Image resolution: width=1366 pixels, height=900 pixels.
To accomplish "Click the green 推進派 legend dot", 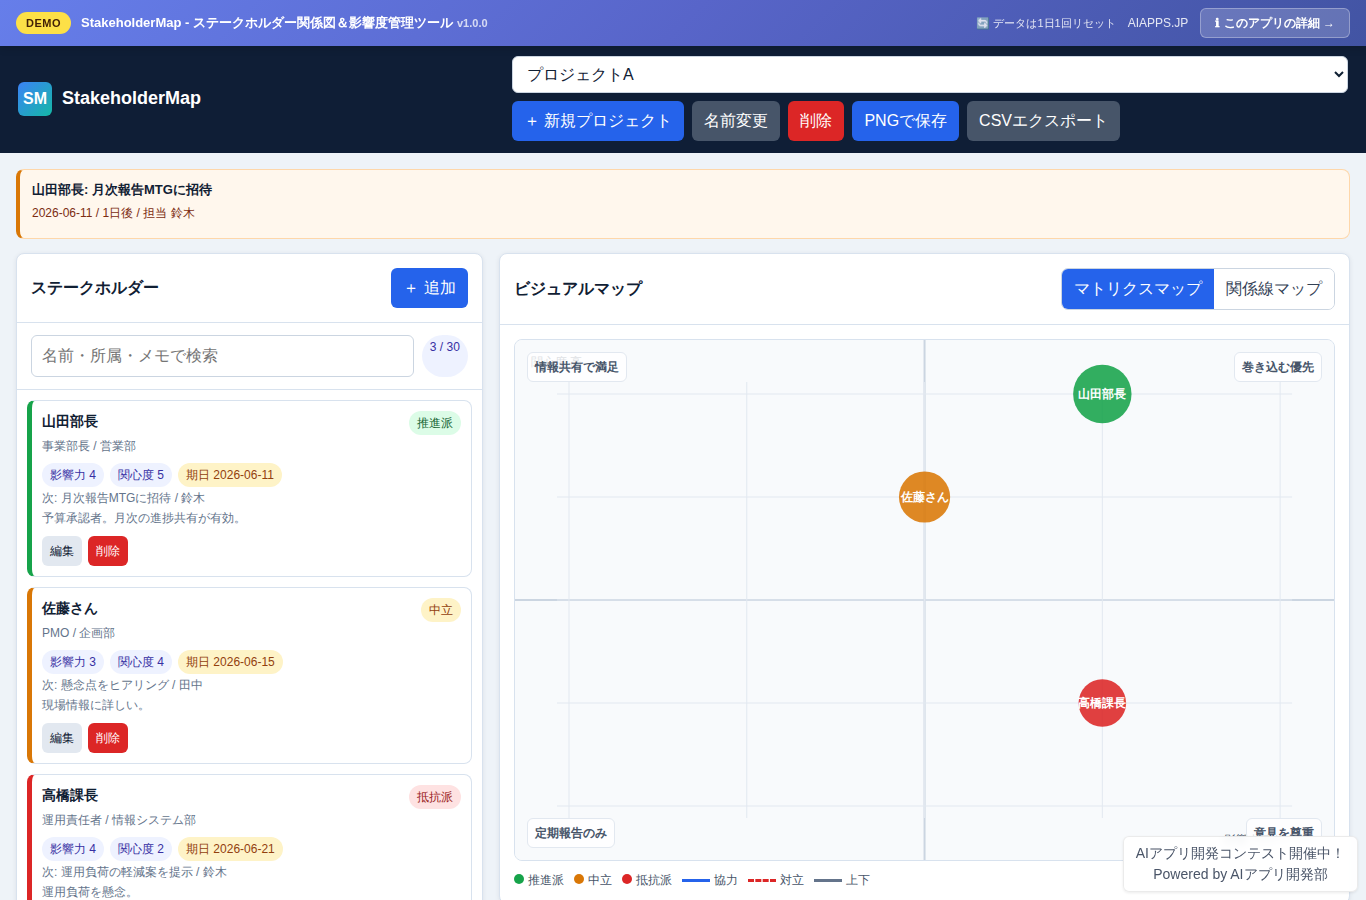I will tap(519, 879).
